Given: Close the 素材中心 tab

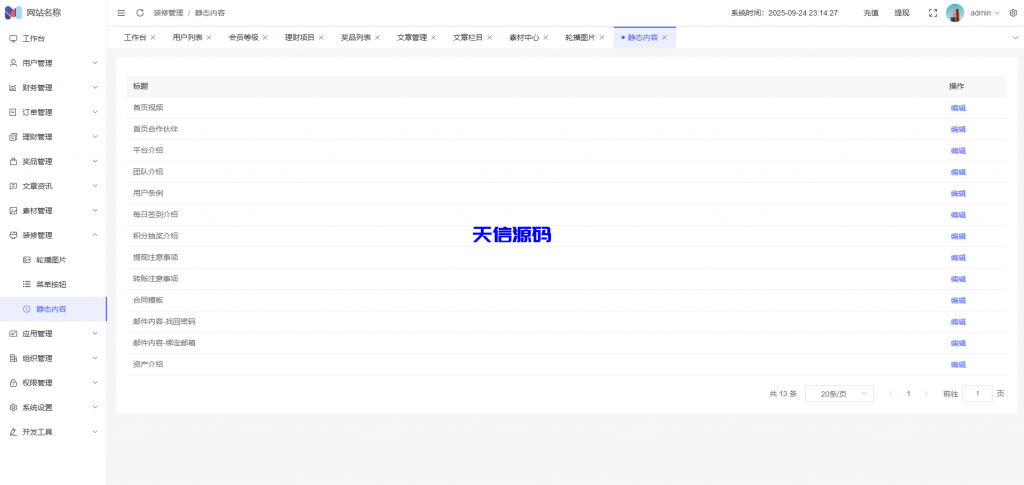Looking at the screenshot, I should point(545,37).
